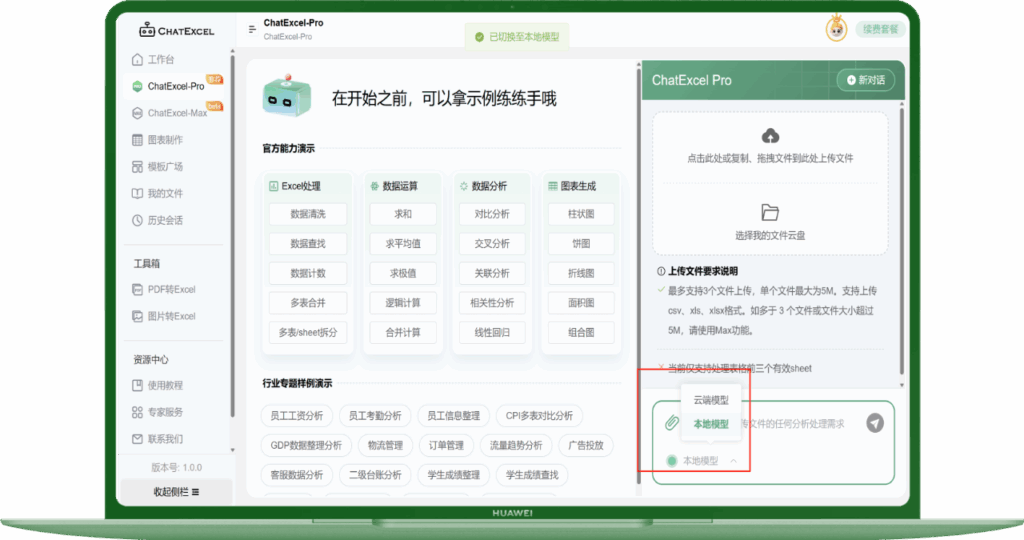Viewport: 1024px width, 540px height.
Task: Click the CPI多表对比分析 sample chip
Action: pyautogui.click(x=539, y=416)
